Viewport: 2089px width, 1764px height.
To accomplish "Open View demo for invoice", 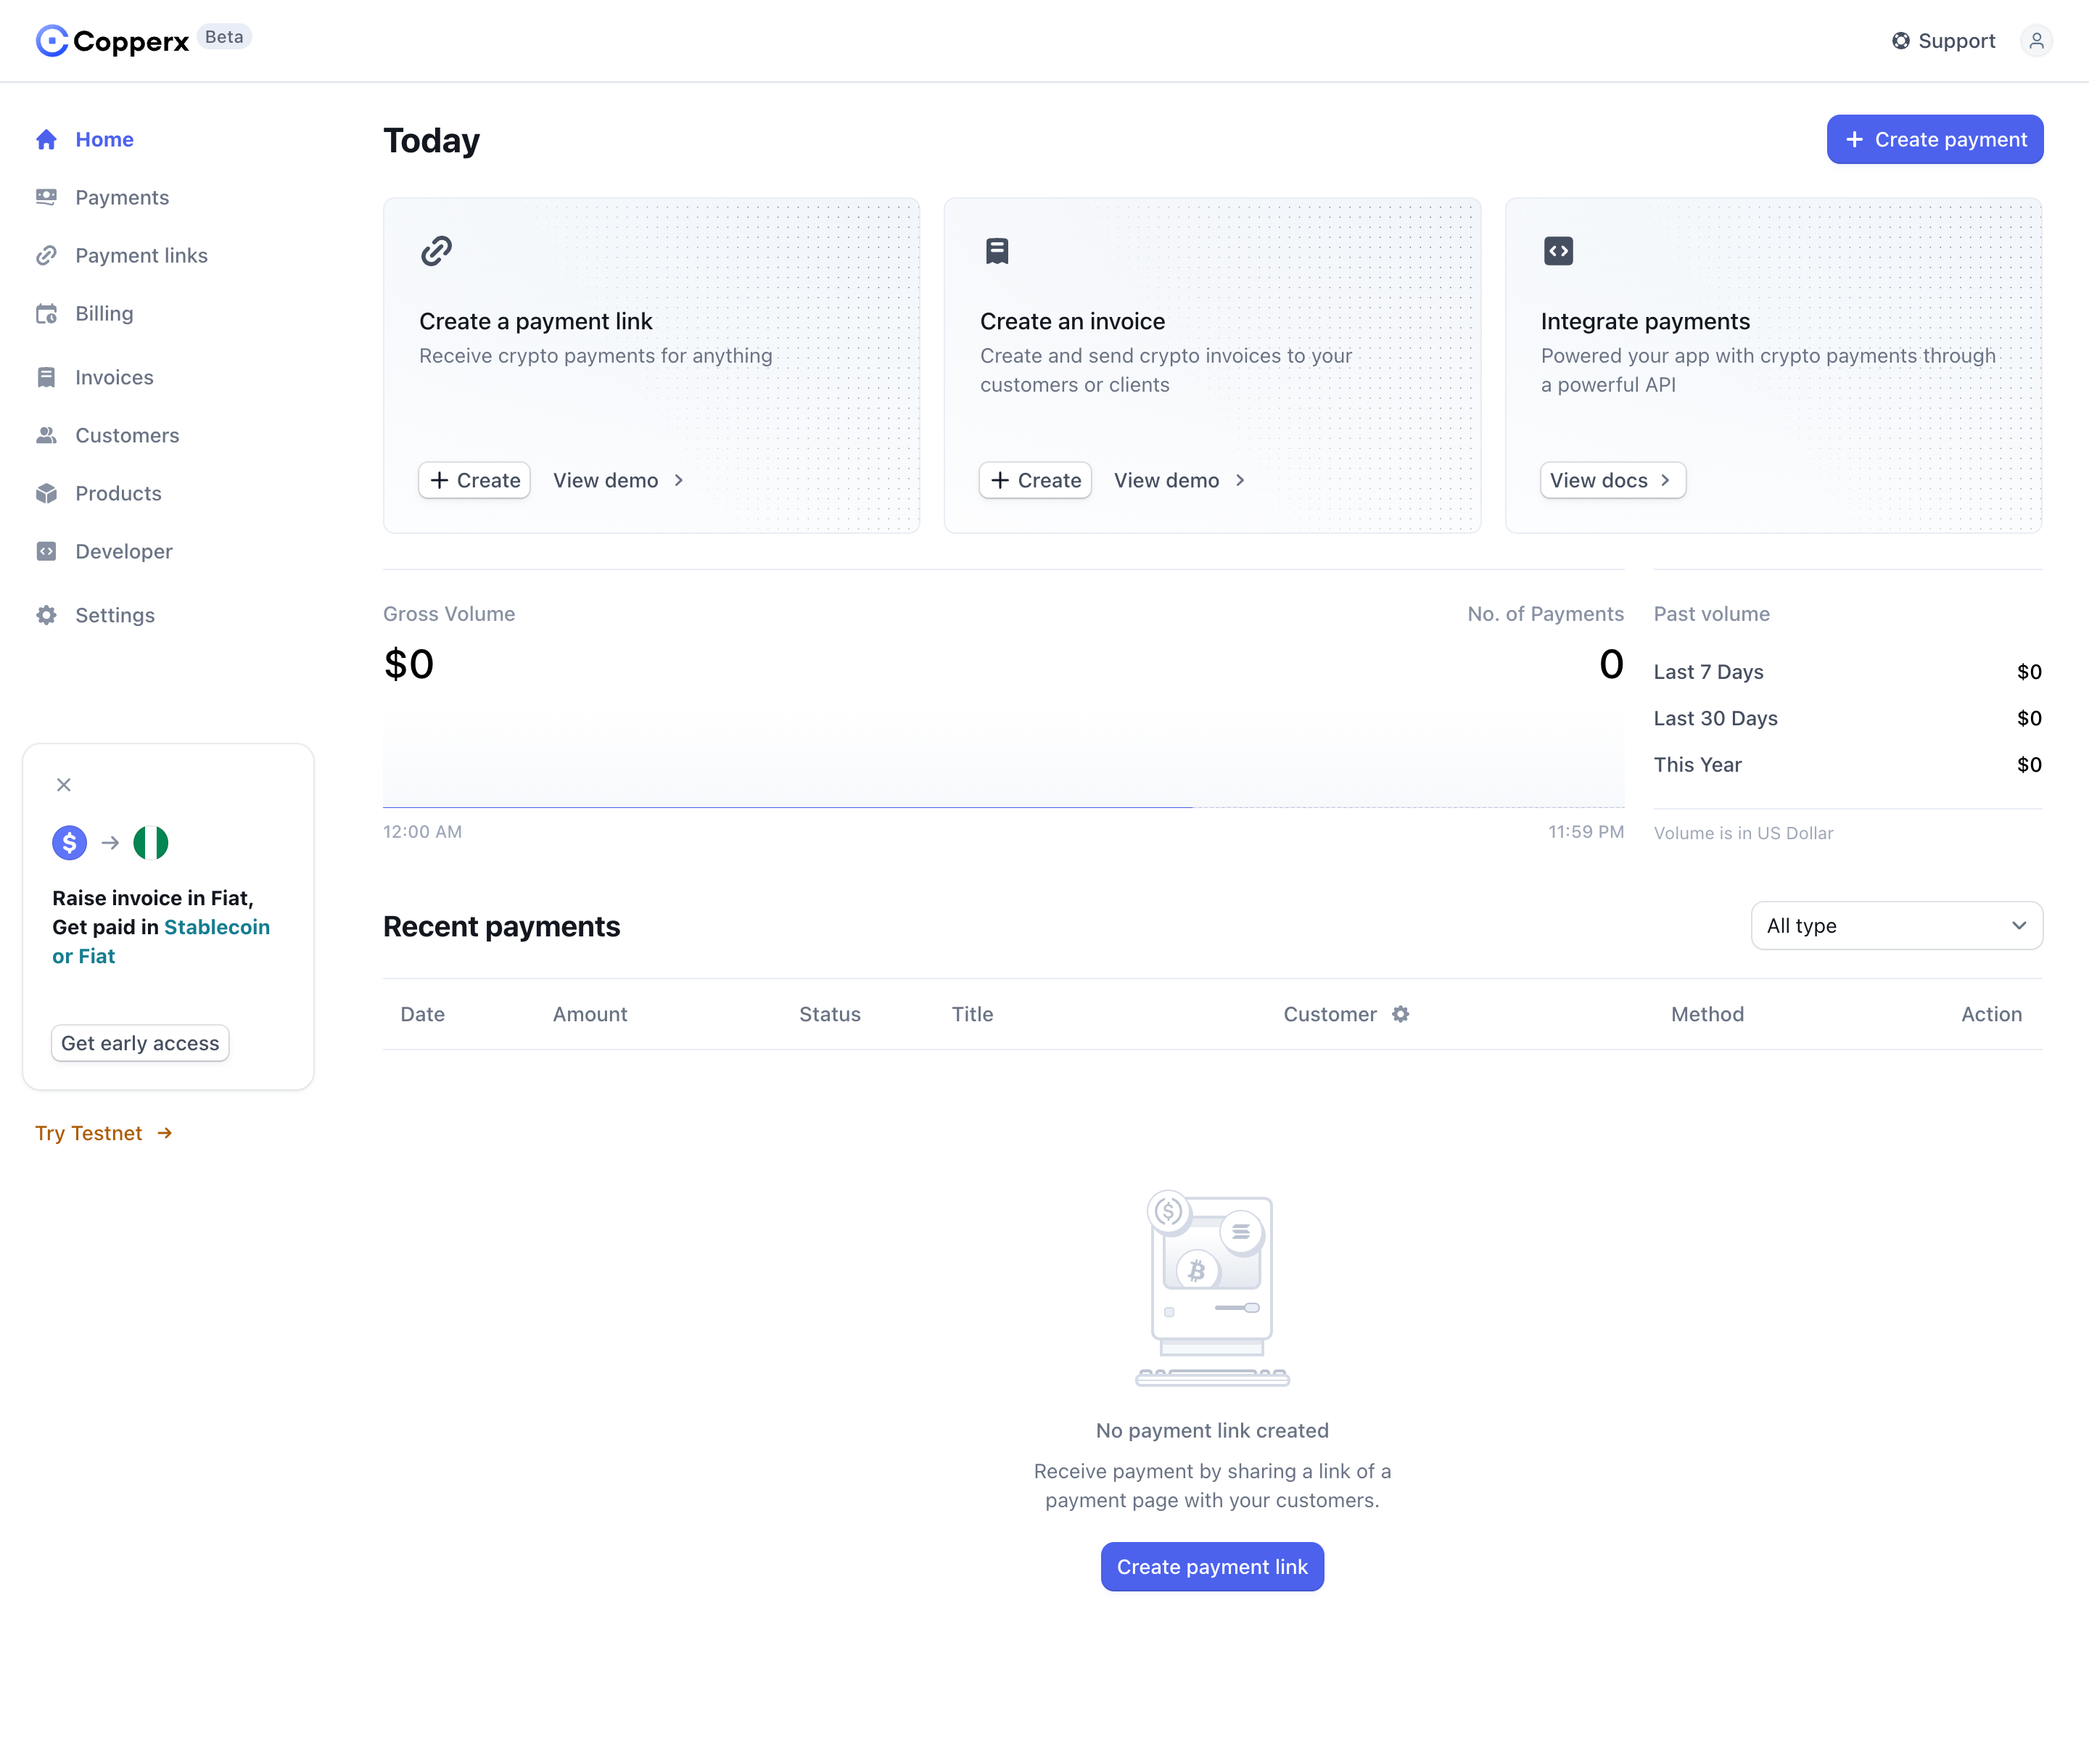I will pyautogui.click(x=1180, y=480).
